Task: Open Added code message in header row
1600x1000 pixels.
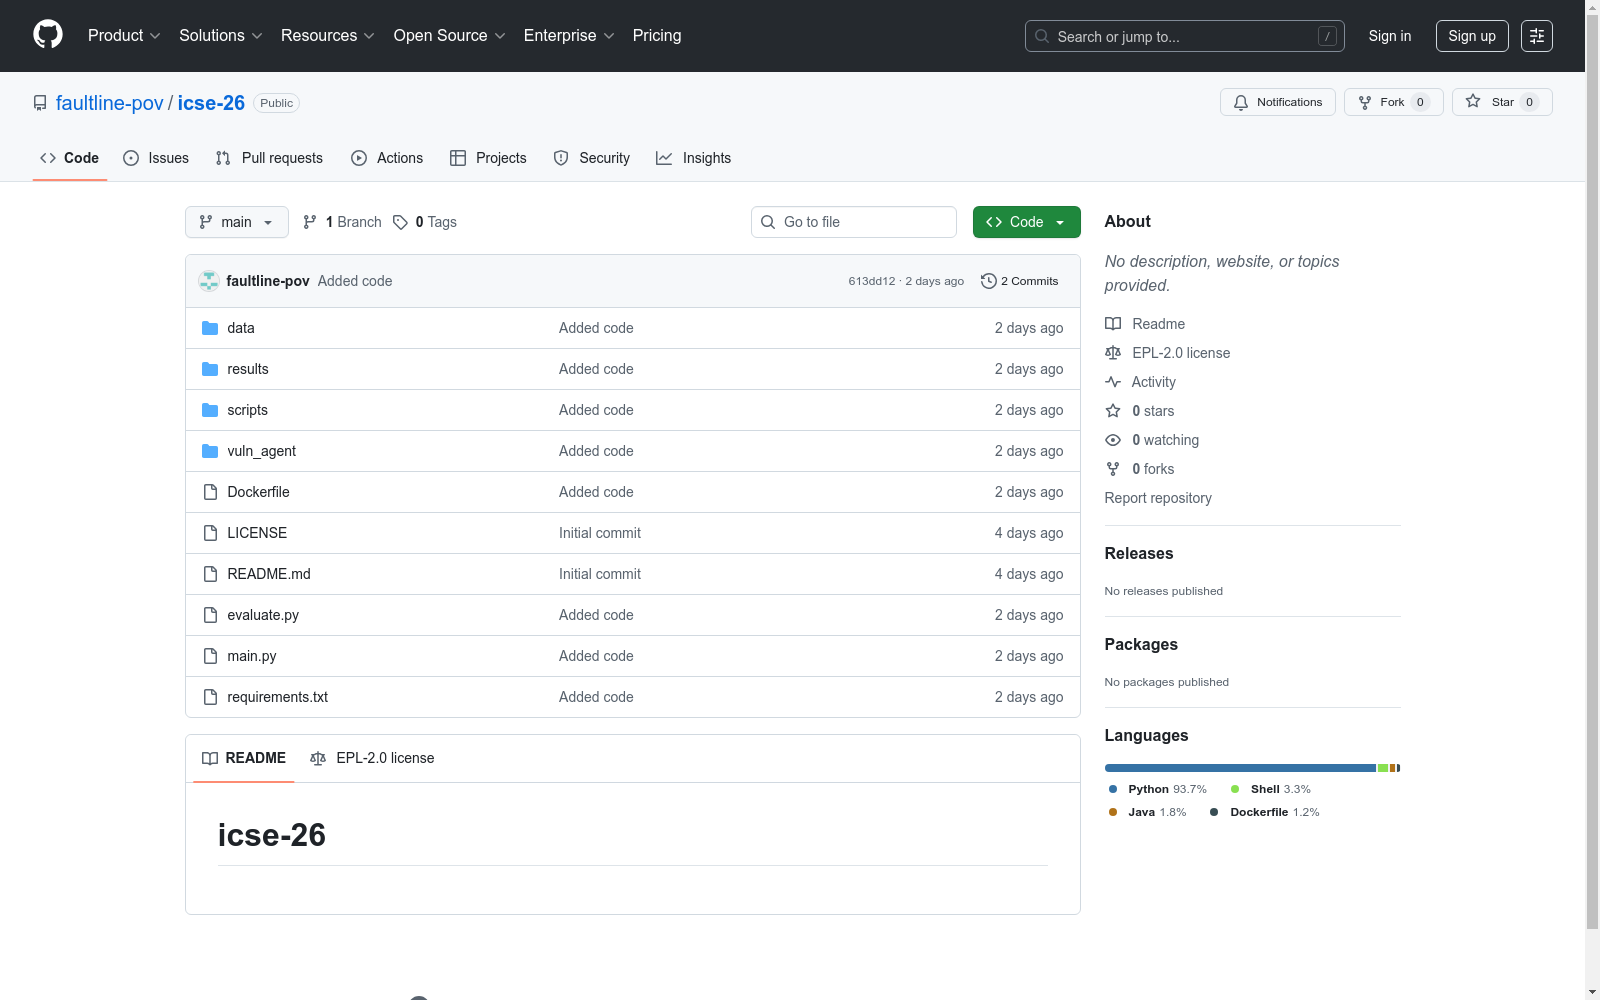Action: [355, 281]
